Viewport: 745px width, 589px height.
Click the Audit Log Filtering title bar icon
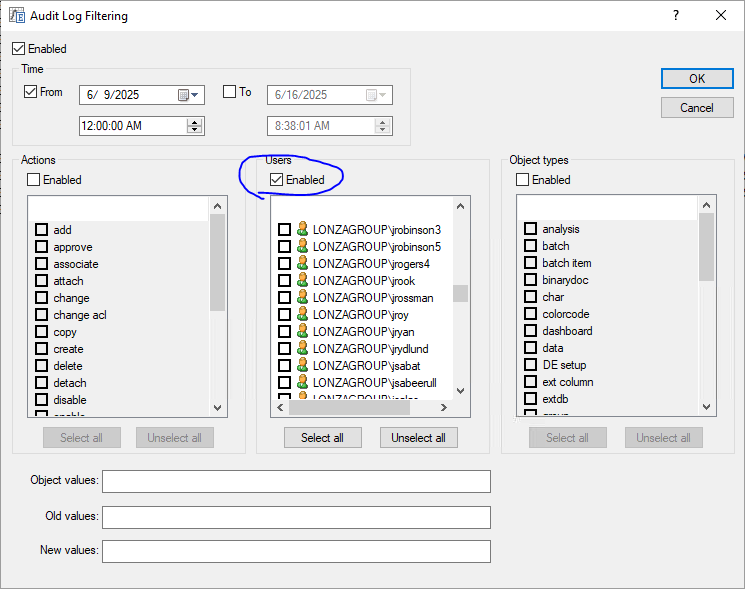(x=17, y=16)
